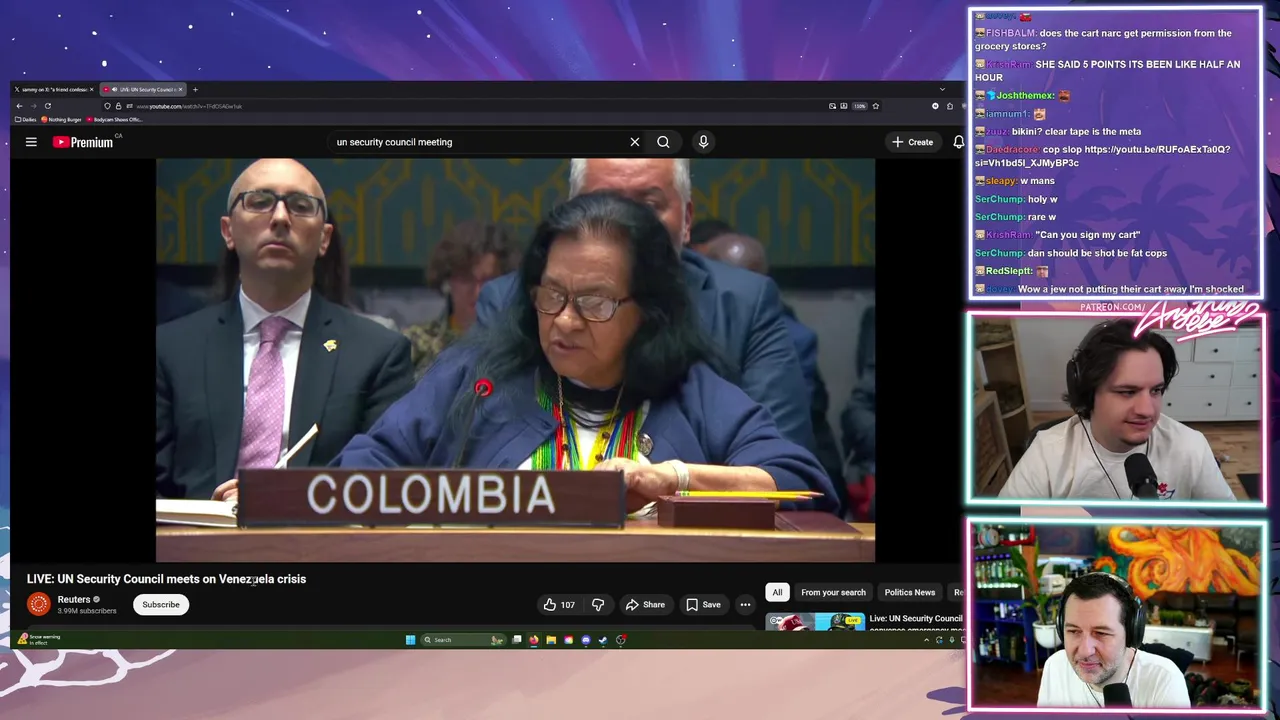This screenshot has width=1280, height=720.
Task: Open the Dailies bookmarks folder
Action: tap(25, 119)
